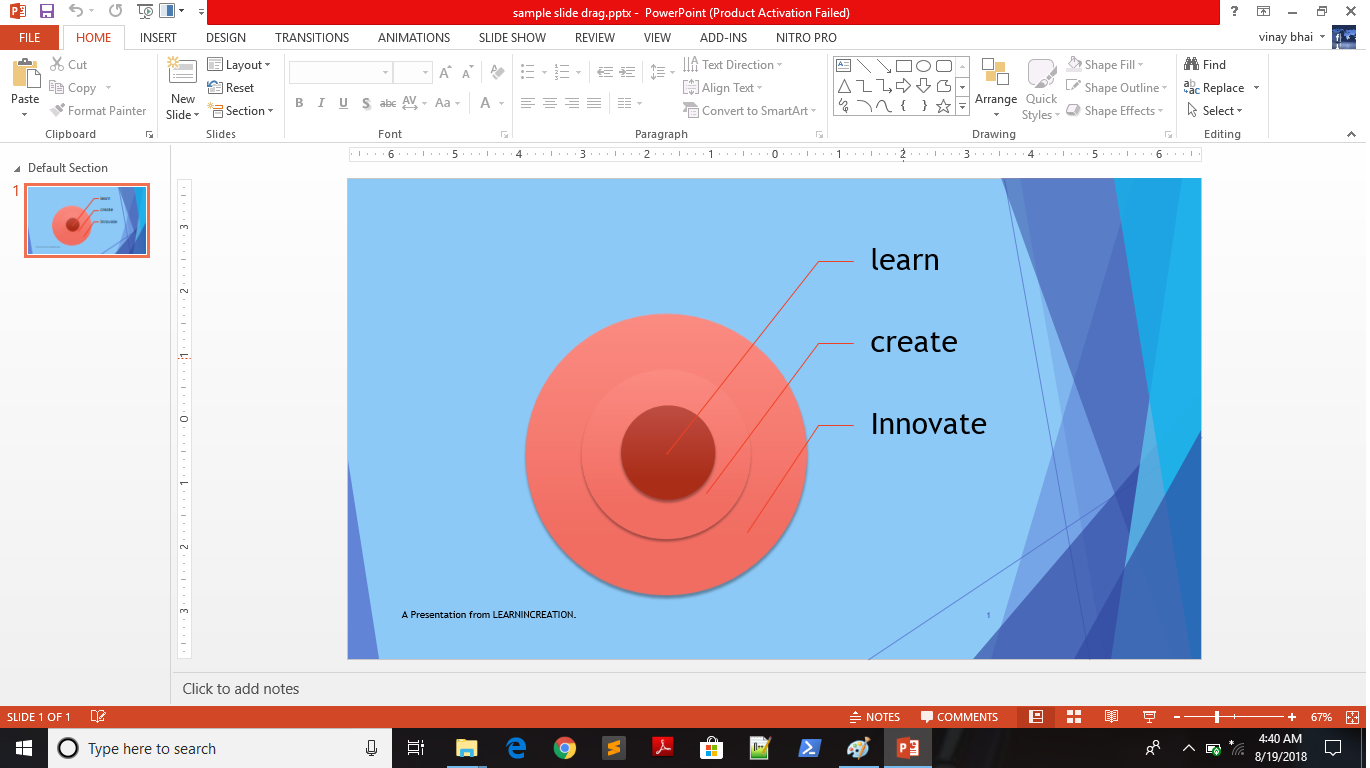Screen dimensions: 1370x768
Task: Toggle the NOTES pane in status bar
Action: [874, 717]
